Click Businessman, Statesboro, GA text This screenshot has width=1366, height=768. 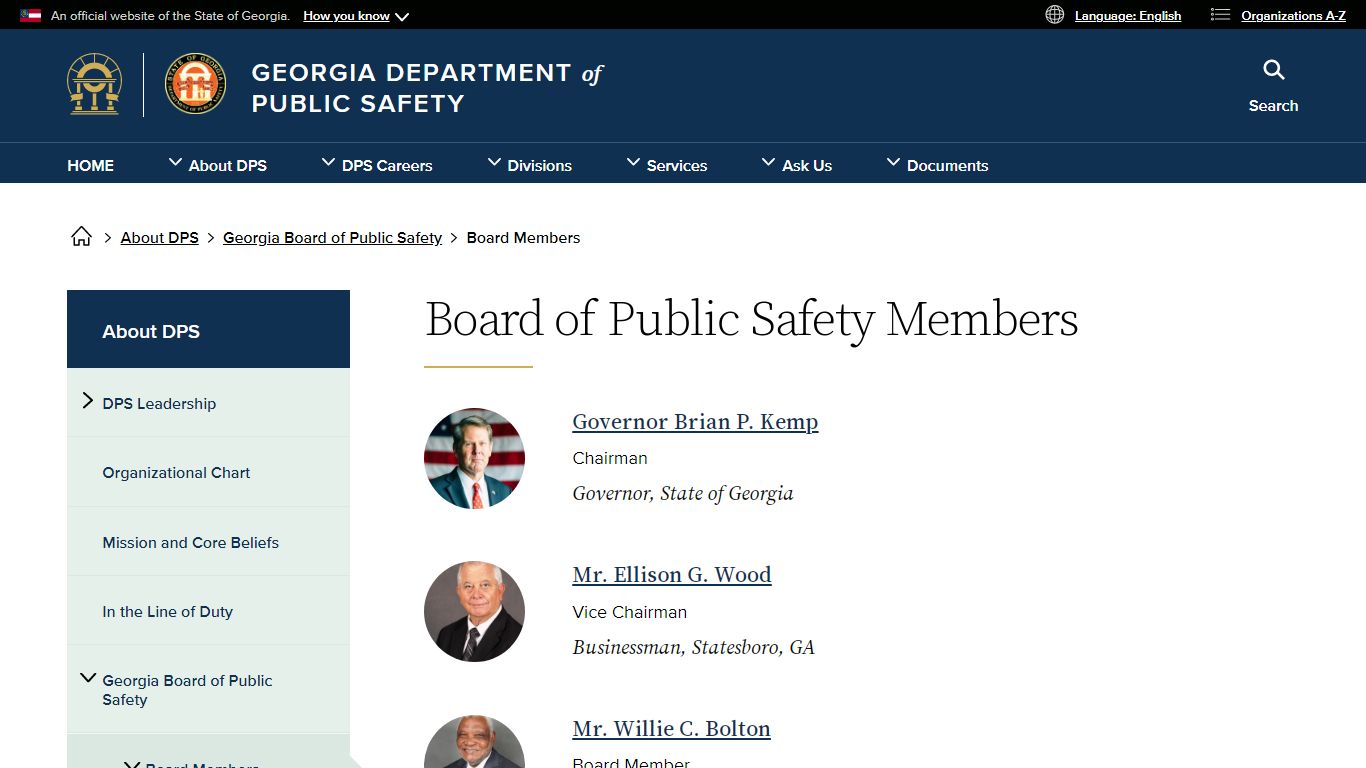[x=693, y=648]
